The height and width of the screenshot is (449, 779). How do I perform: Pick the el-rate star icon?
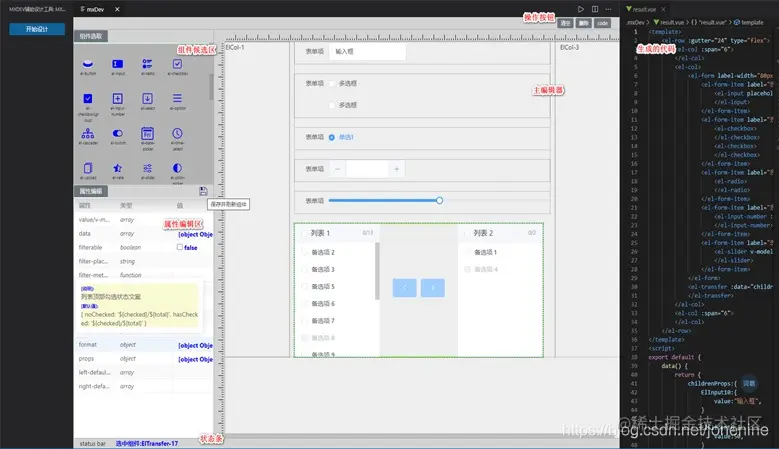118,168
